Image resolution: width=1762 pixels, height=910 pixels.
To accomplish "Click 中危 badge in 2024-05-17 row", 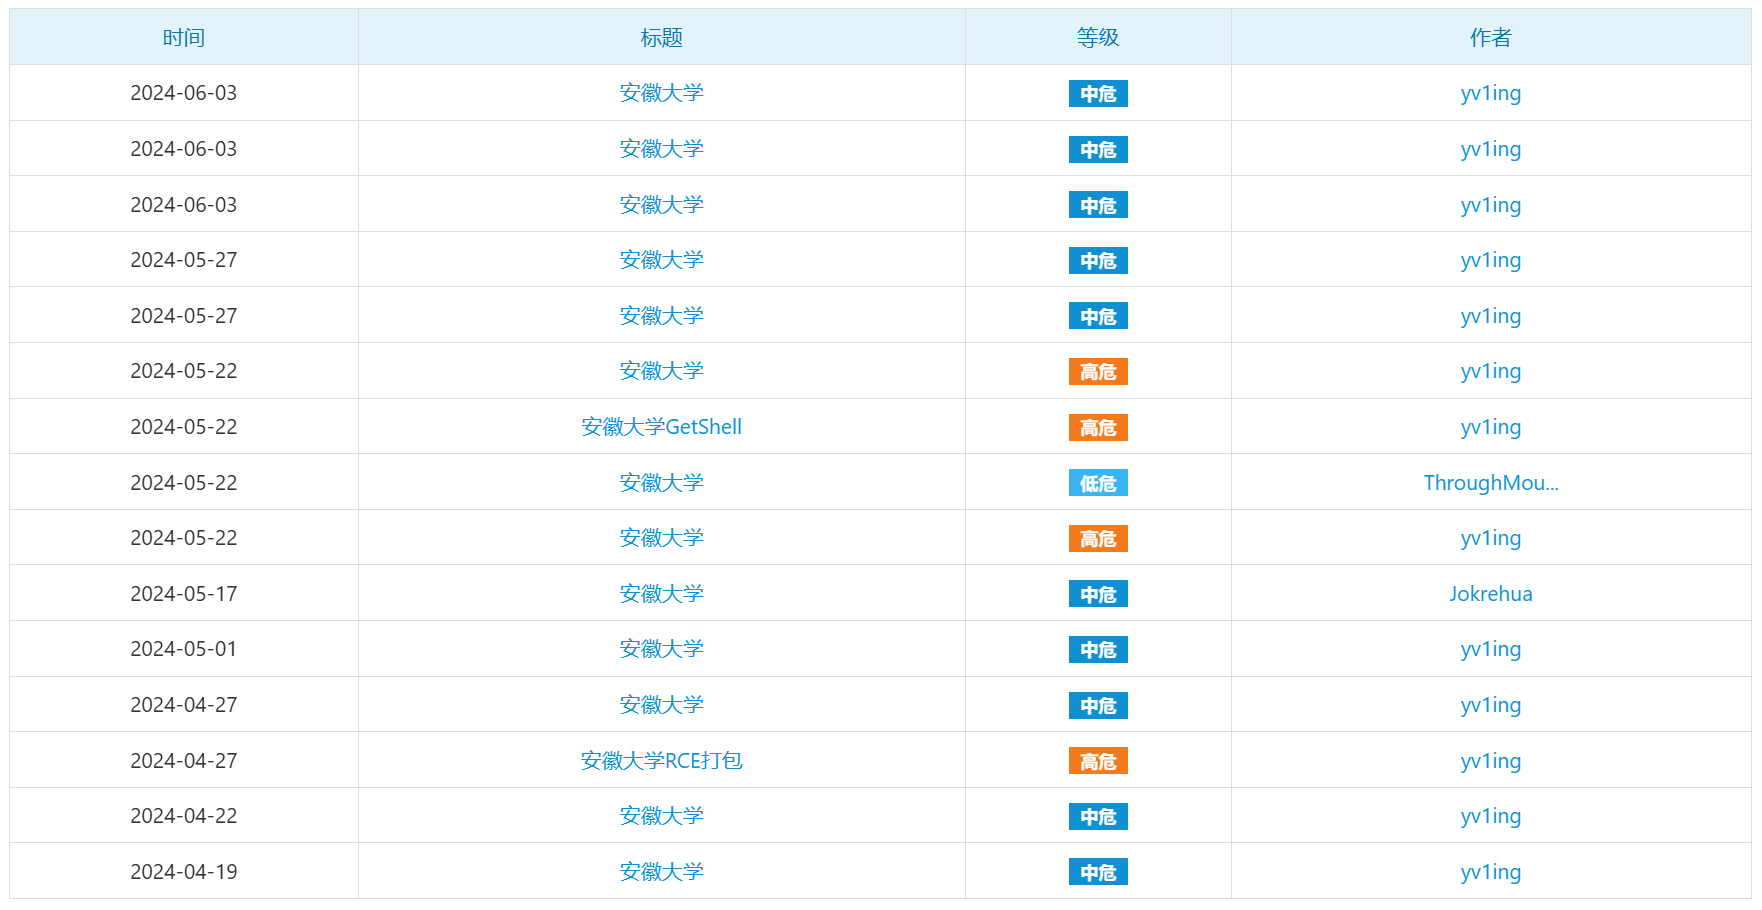I will [1098, 594].
